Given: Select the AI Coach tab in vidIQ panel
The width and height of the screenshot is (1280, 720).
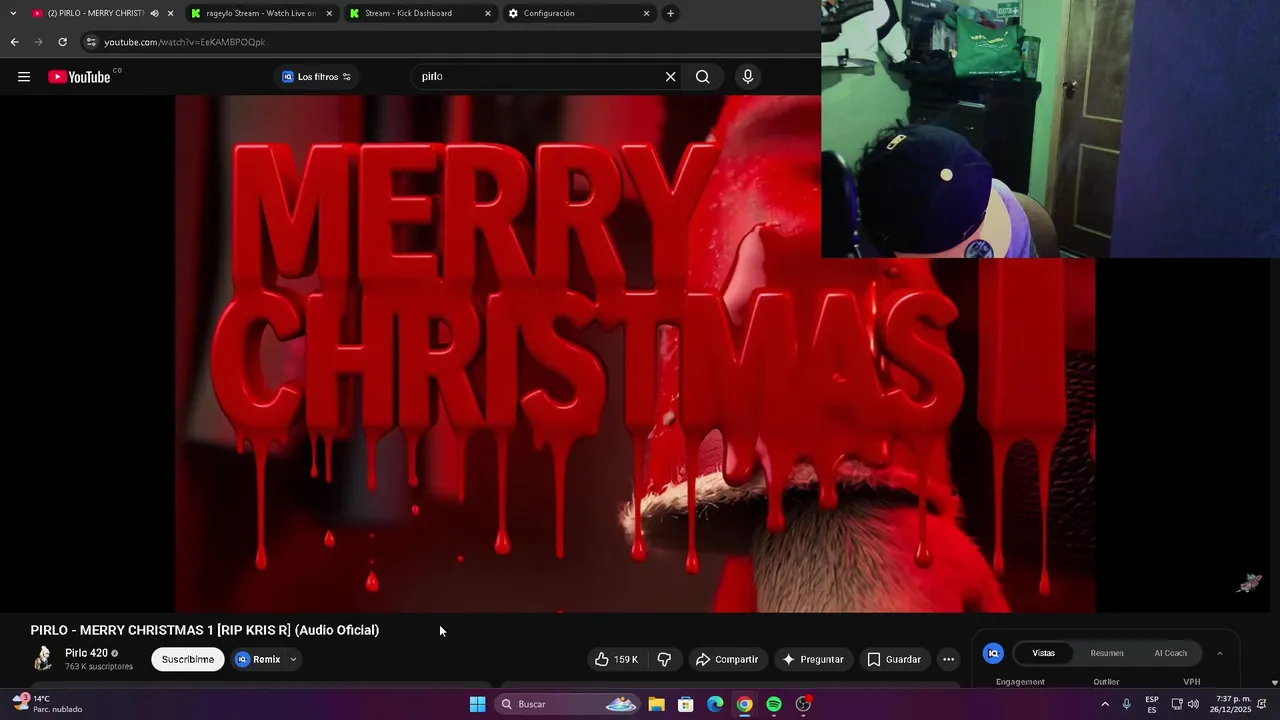Looking at the screenshot, I should [1170, 653].
